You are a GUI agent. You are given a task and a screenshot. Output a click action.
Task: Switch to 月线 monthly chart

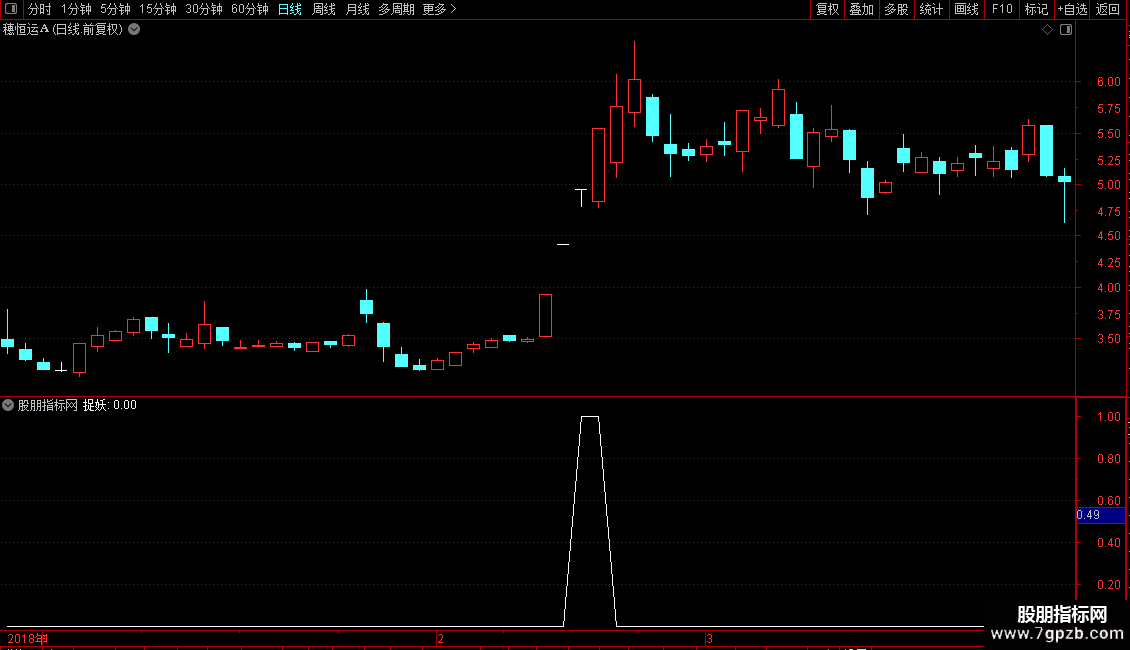tap(357, 9)
